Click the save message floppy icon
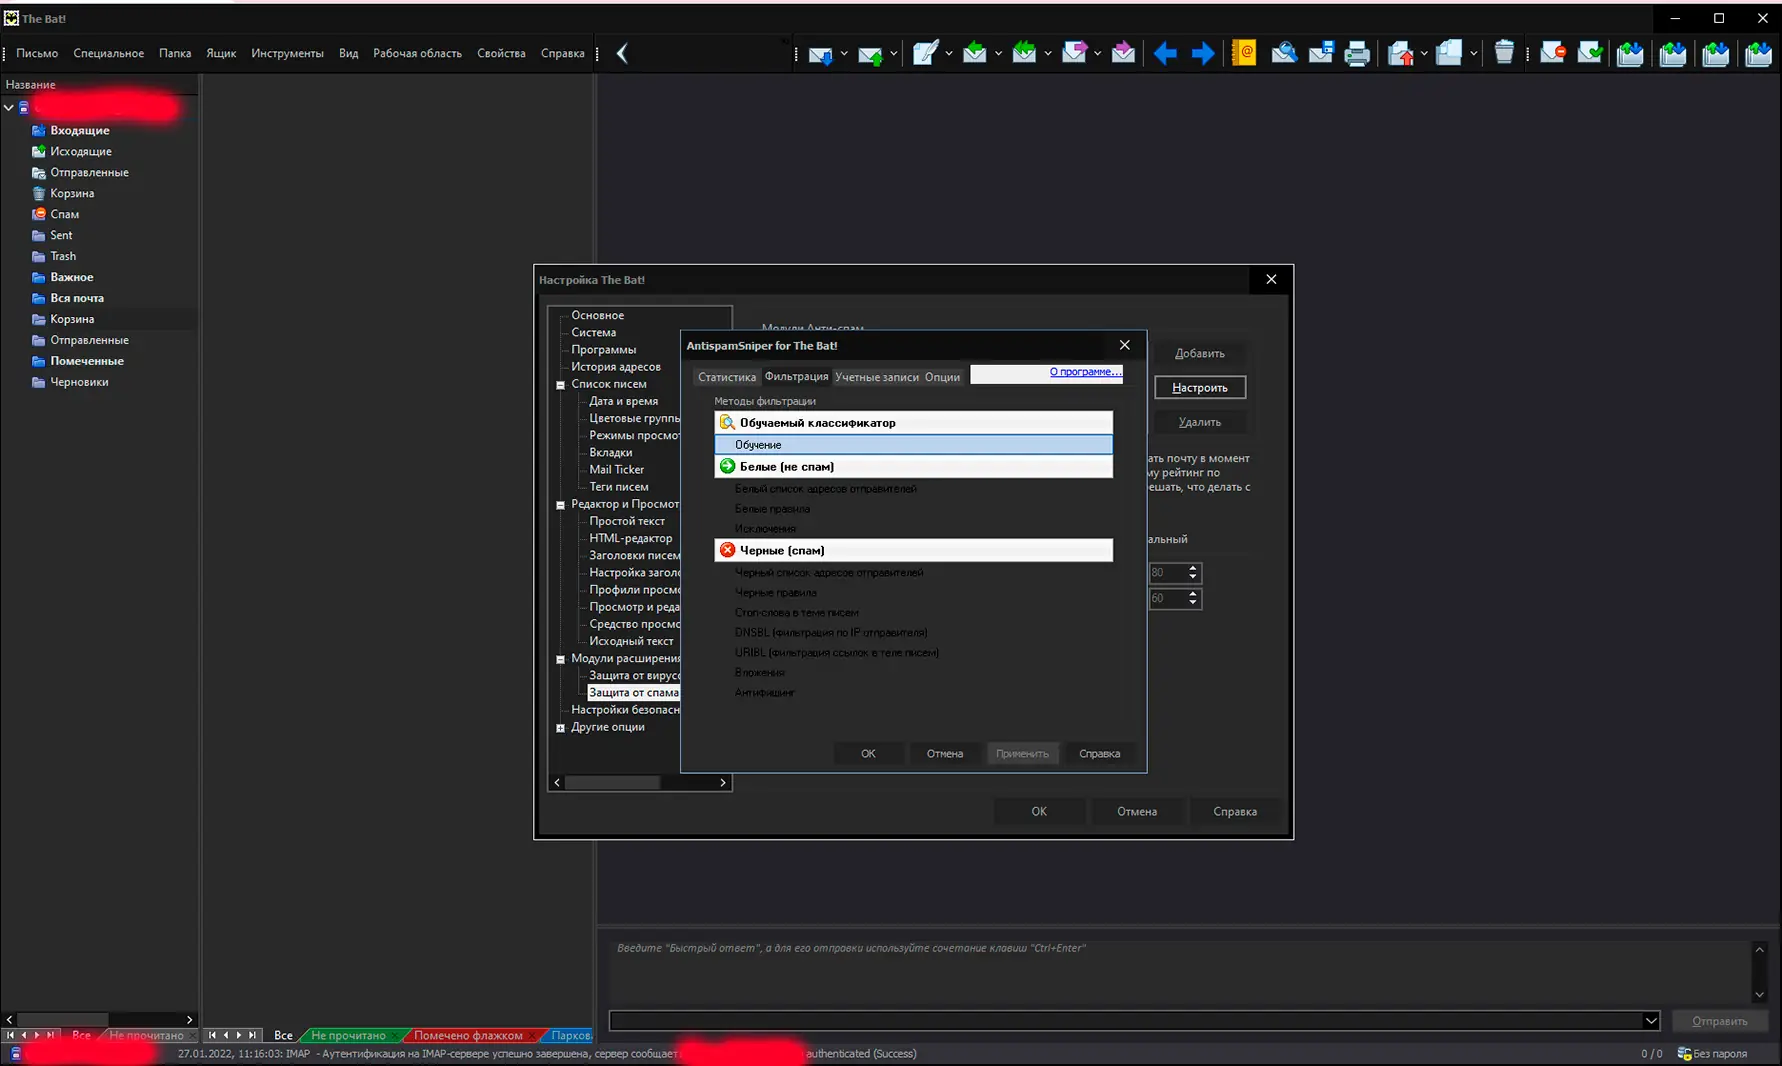The image size is (1782, 1066). click(x=1321, y=53)
